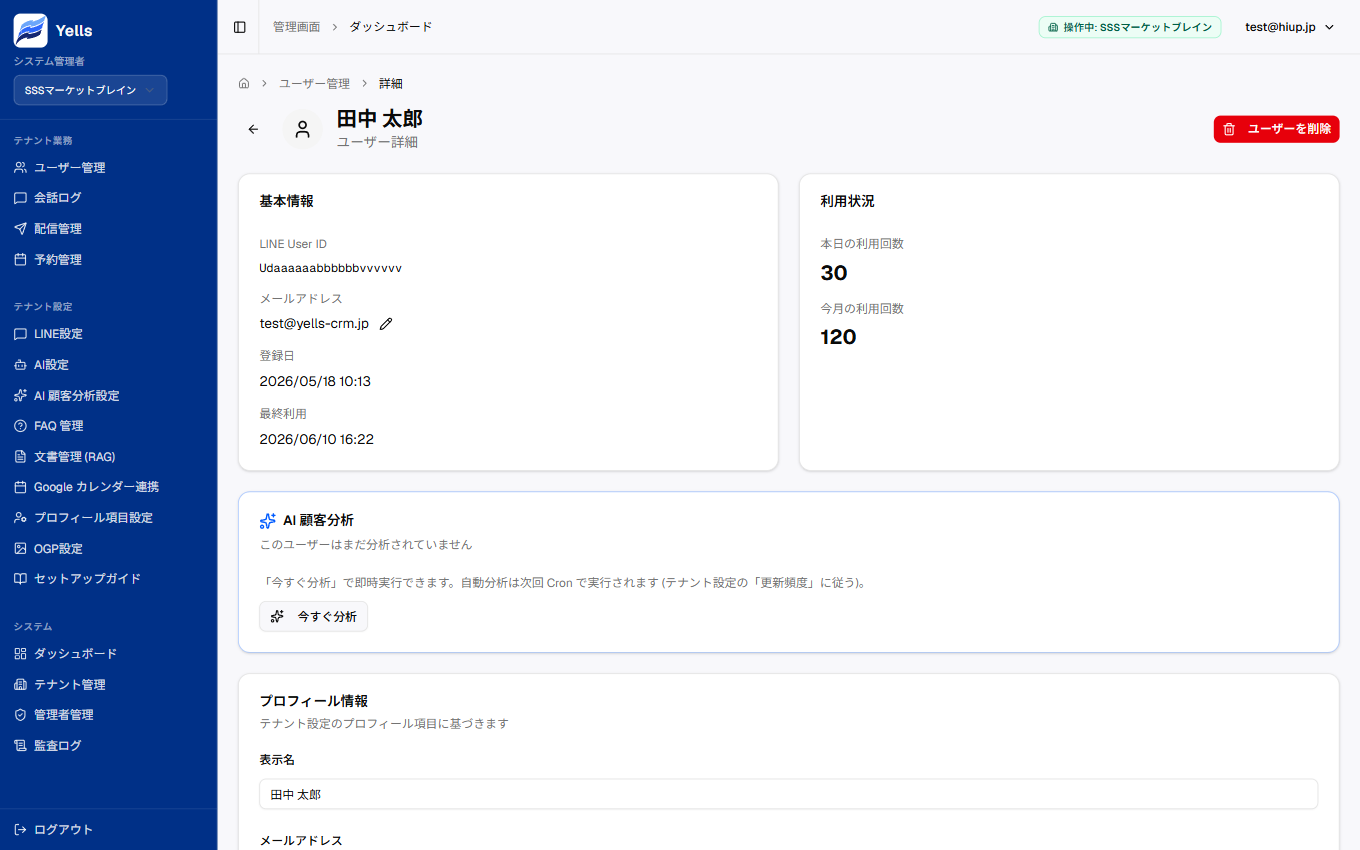Toggle the sidebar panel icon
Screen dimensions: 1360x850
point(240,27)
